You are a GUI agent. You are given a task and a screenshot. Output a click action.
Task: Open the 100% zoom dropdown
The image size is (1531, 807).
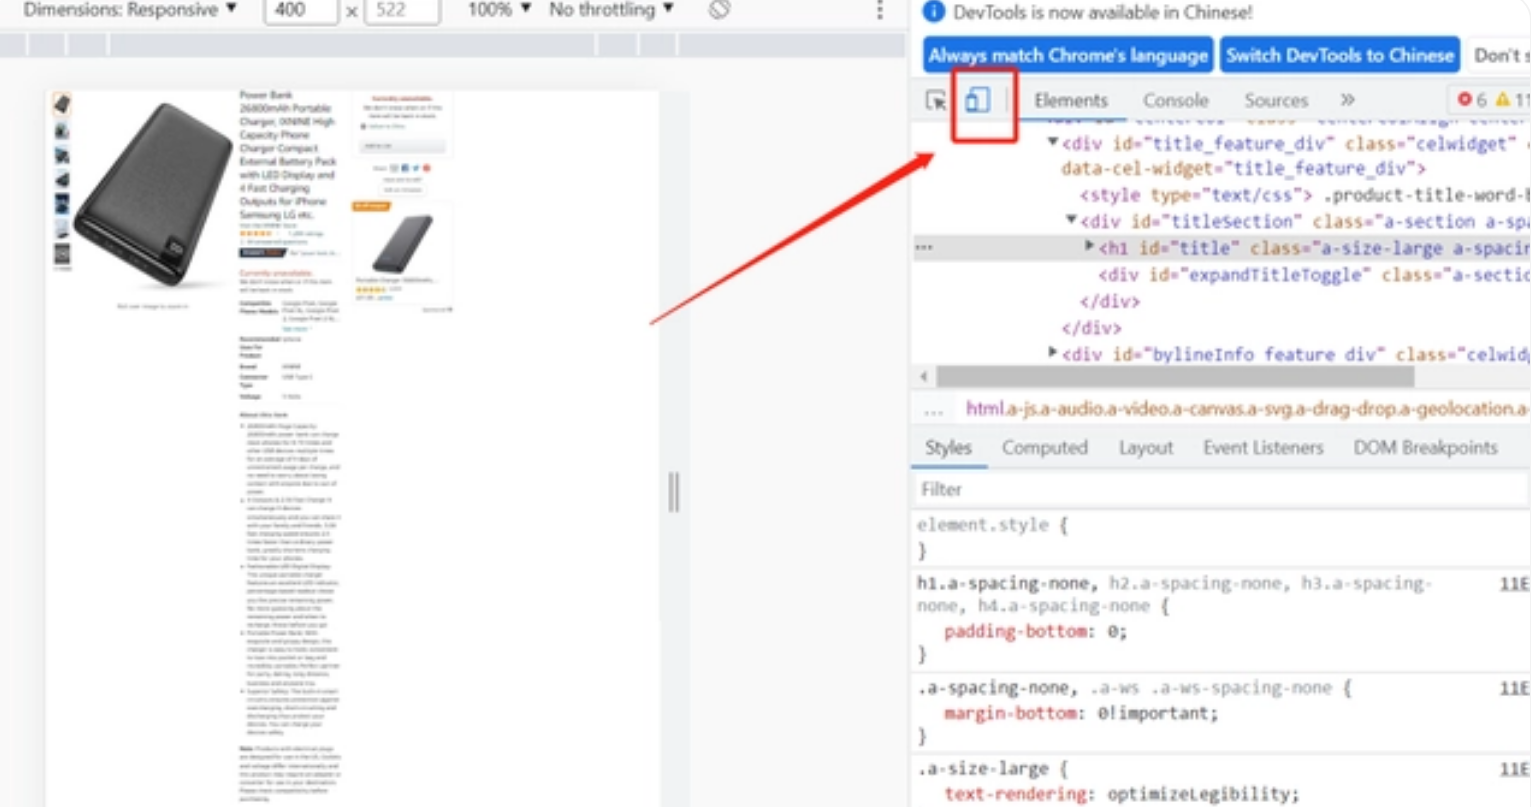coord(499,10)
